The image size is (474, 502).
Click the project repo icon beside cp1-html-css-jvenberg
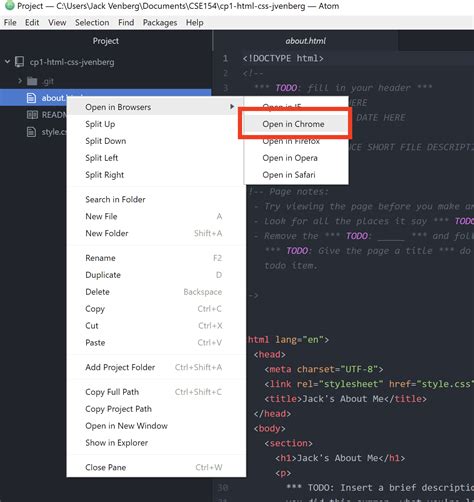20,62
